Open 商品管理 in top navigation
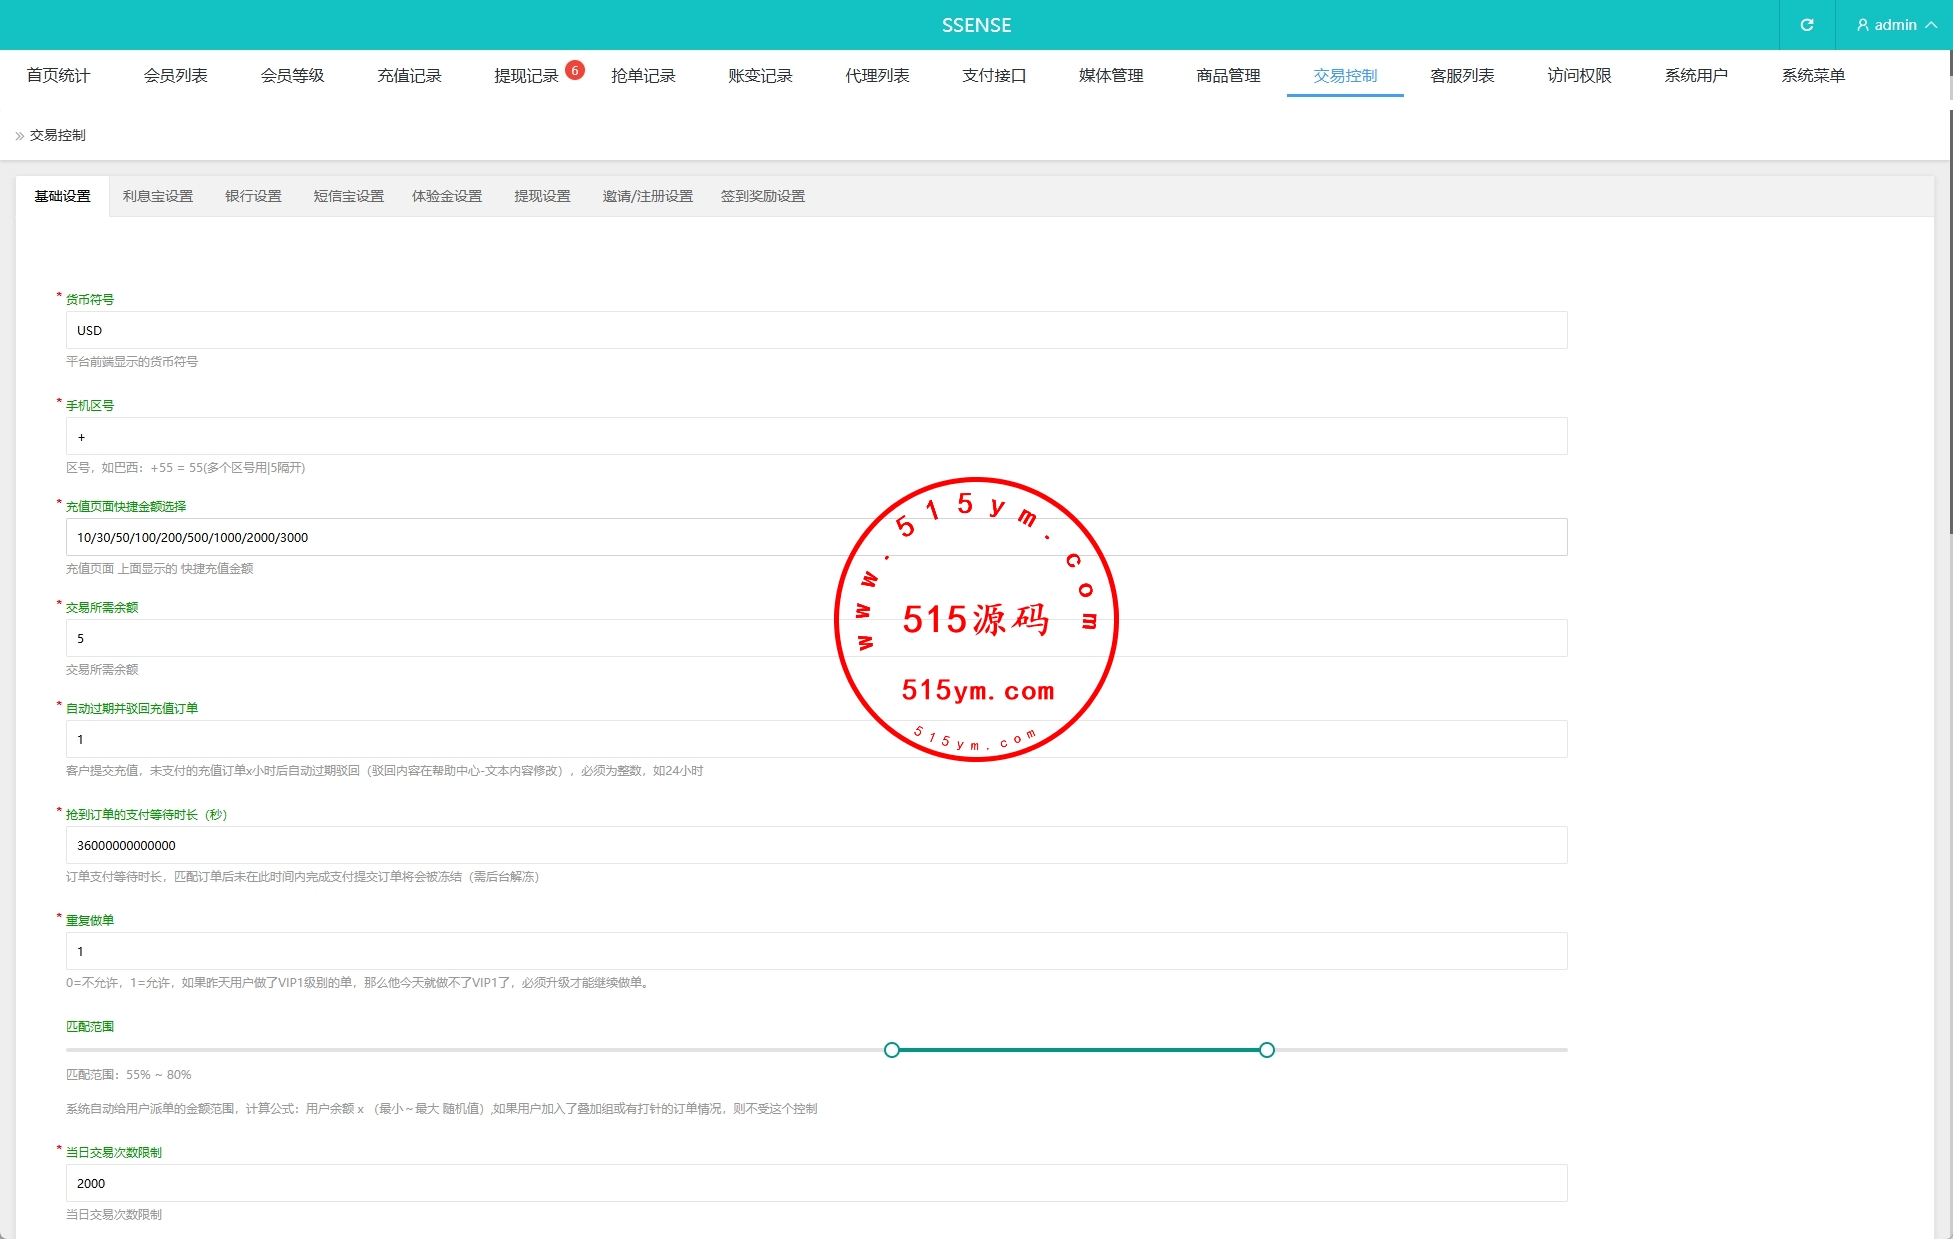 [1228, 76]
